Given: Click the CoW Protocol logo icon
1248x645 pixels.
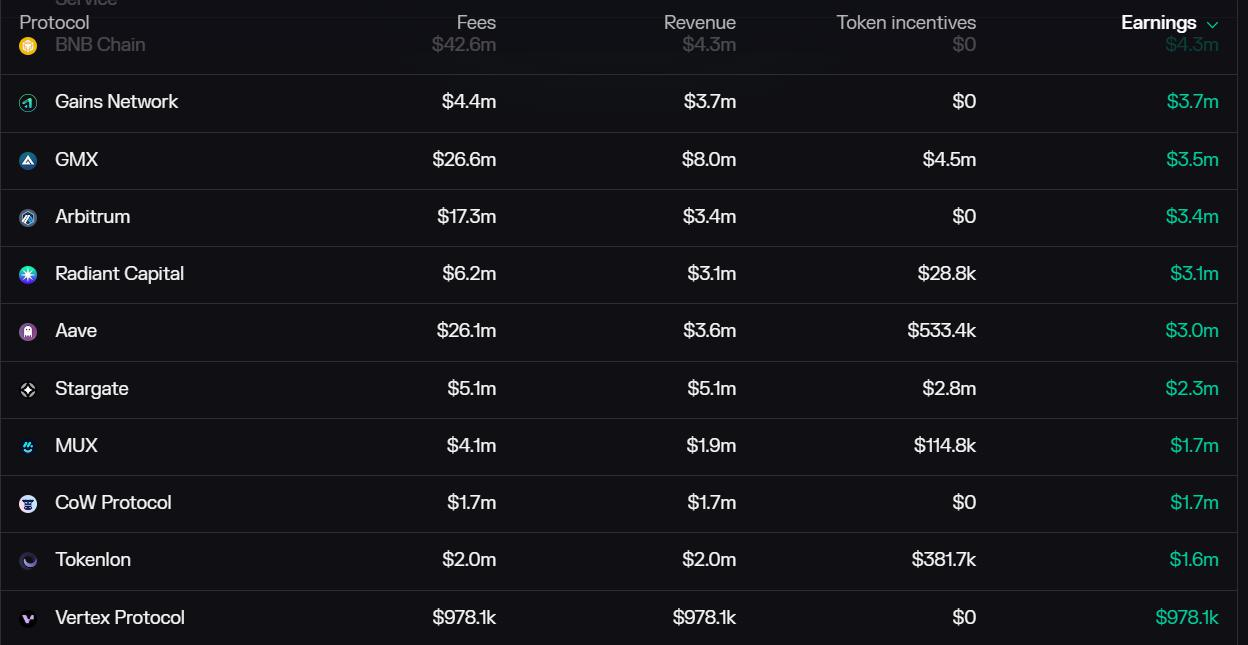Looking at the screenshot, I should coord(28,503).
